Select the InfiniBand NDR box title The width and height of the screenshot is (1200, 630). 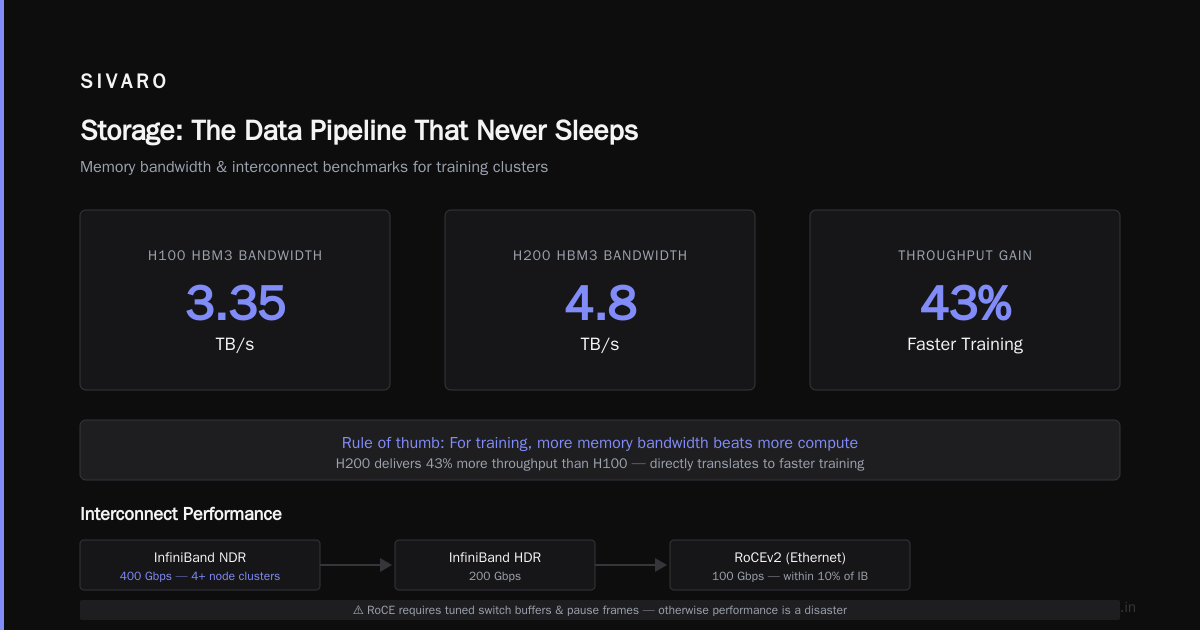[x=200, y=558]
